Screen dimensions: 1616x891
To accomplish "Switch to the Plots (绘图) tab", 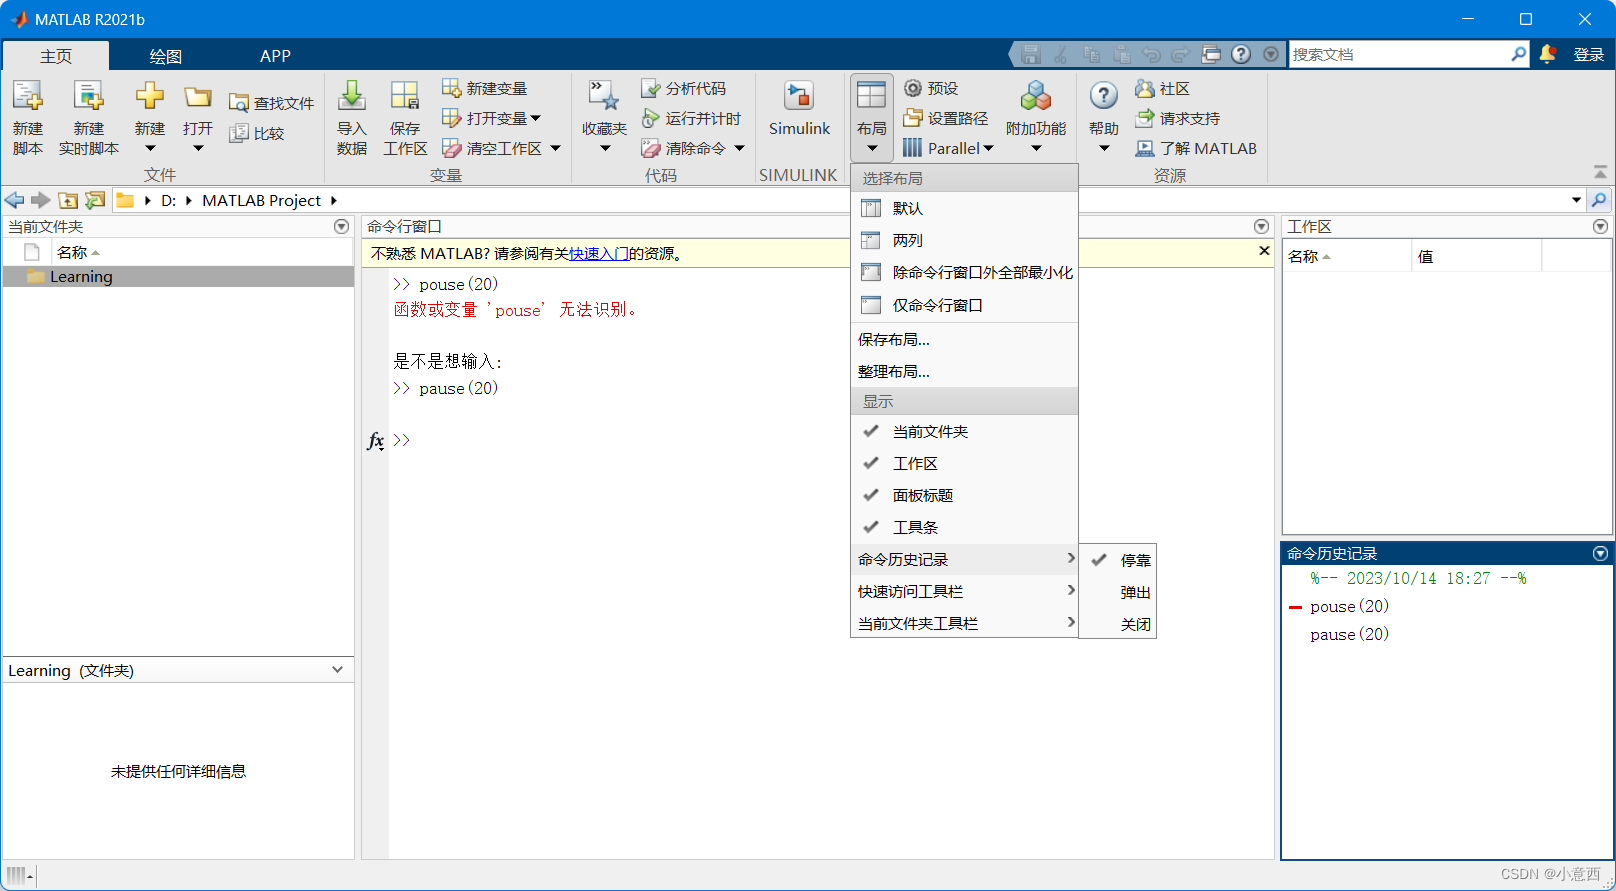I will (166, 56).
